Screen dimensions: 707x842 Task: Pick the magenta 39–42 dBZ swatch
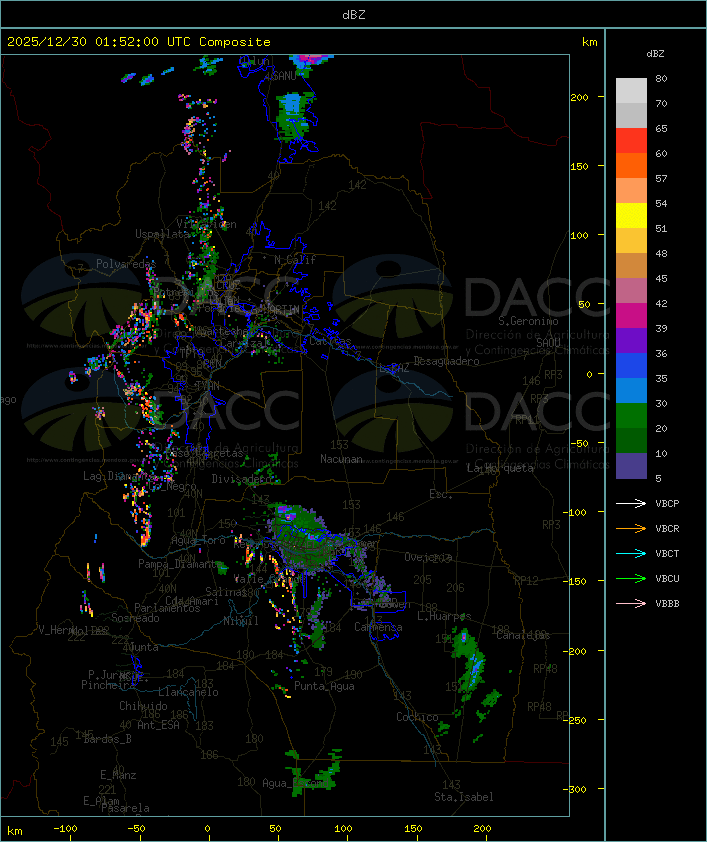click(631, 316)
